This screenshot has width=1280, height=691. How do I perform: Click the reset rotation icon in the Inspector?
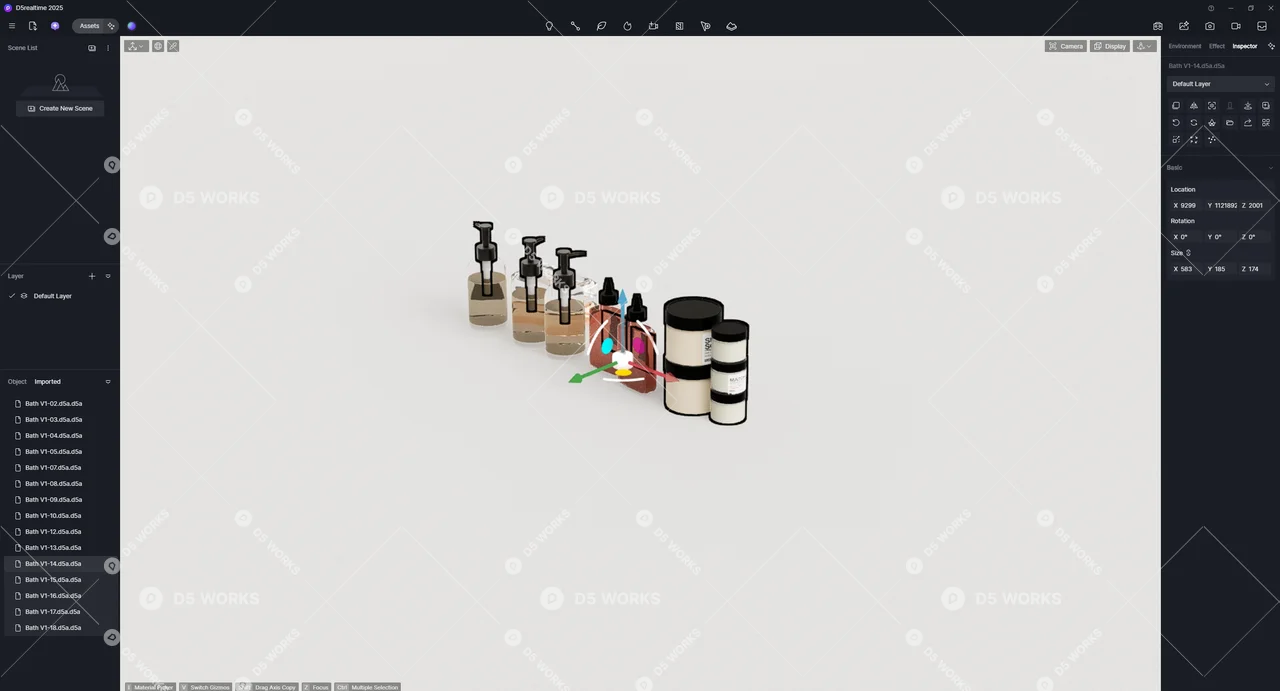[1176, 122]
